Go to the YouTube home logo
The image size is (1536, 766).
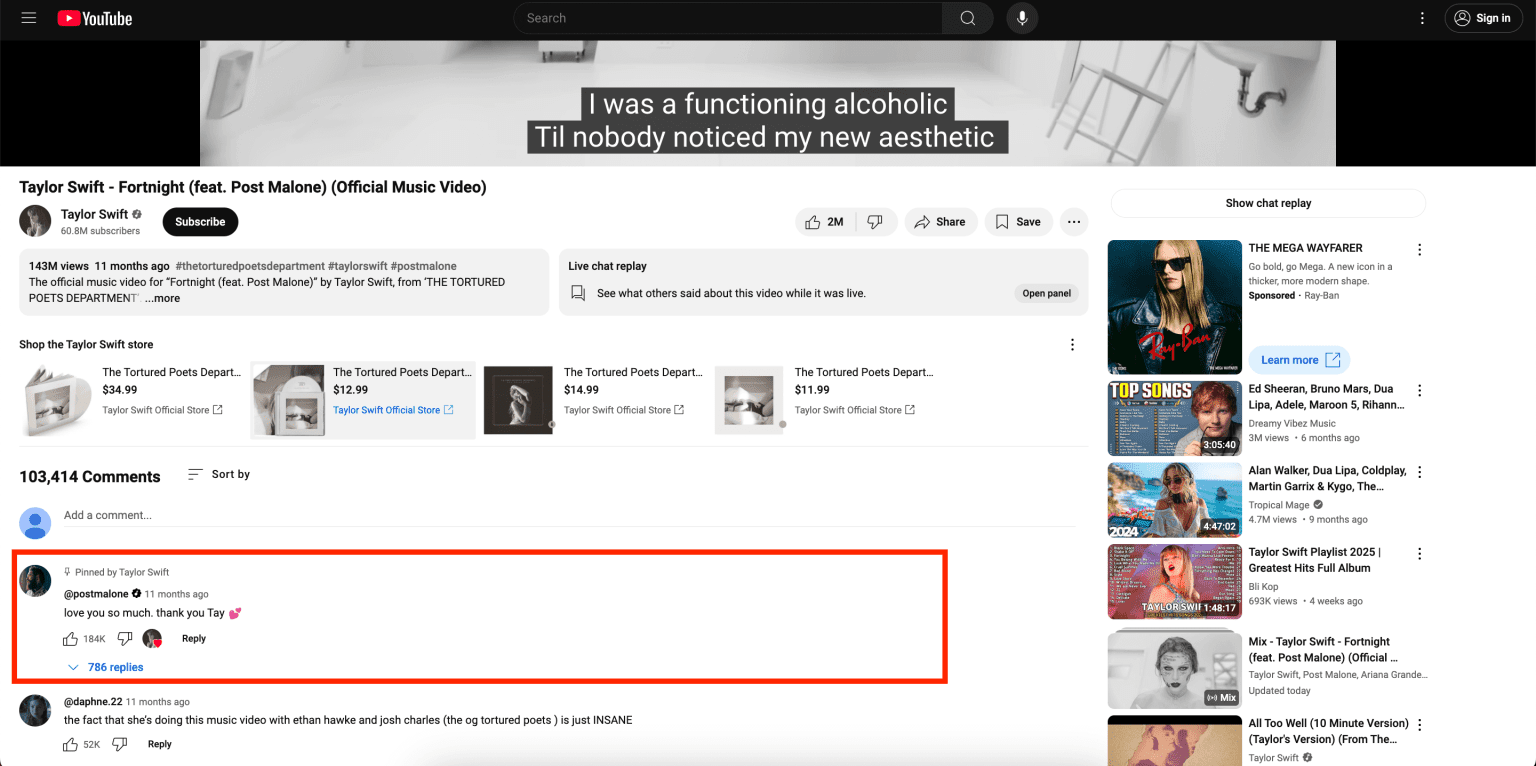(95, 18)
